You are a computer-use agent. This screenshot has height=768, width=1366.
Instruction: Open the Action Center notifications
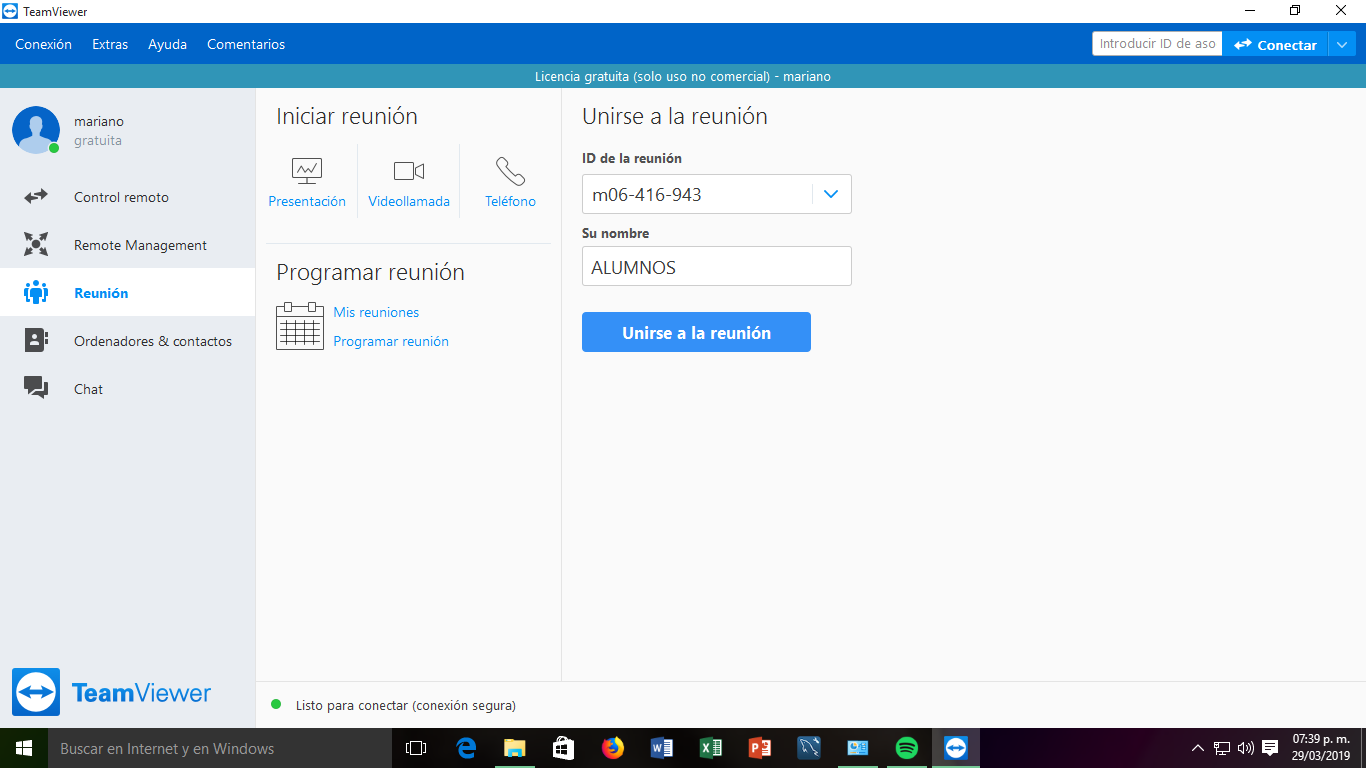(x=1270, y=748)
